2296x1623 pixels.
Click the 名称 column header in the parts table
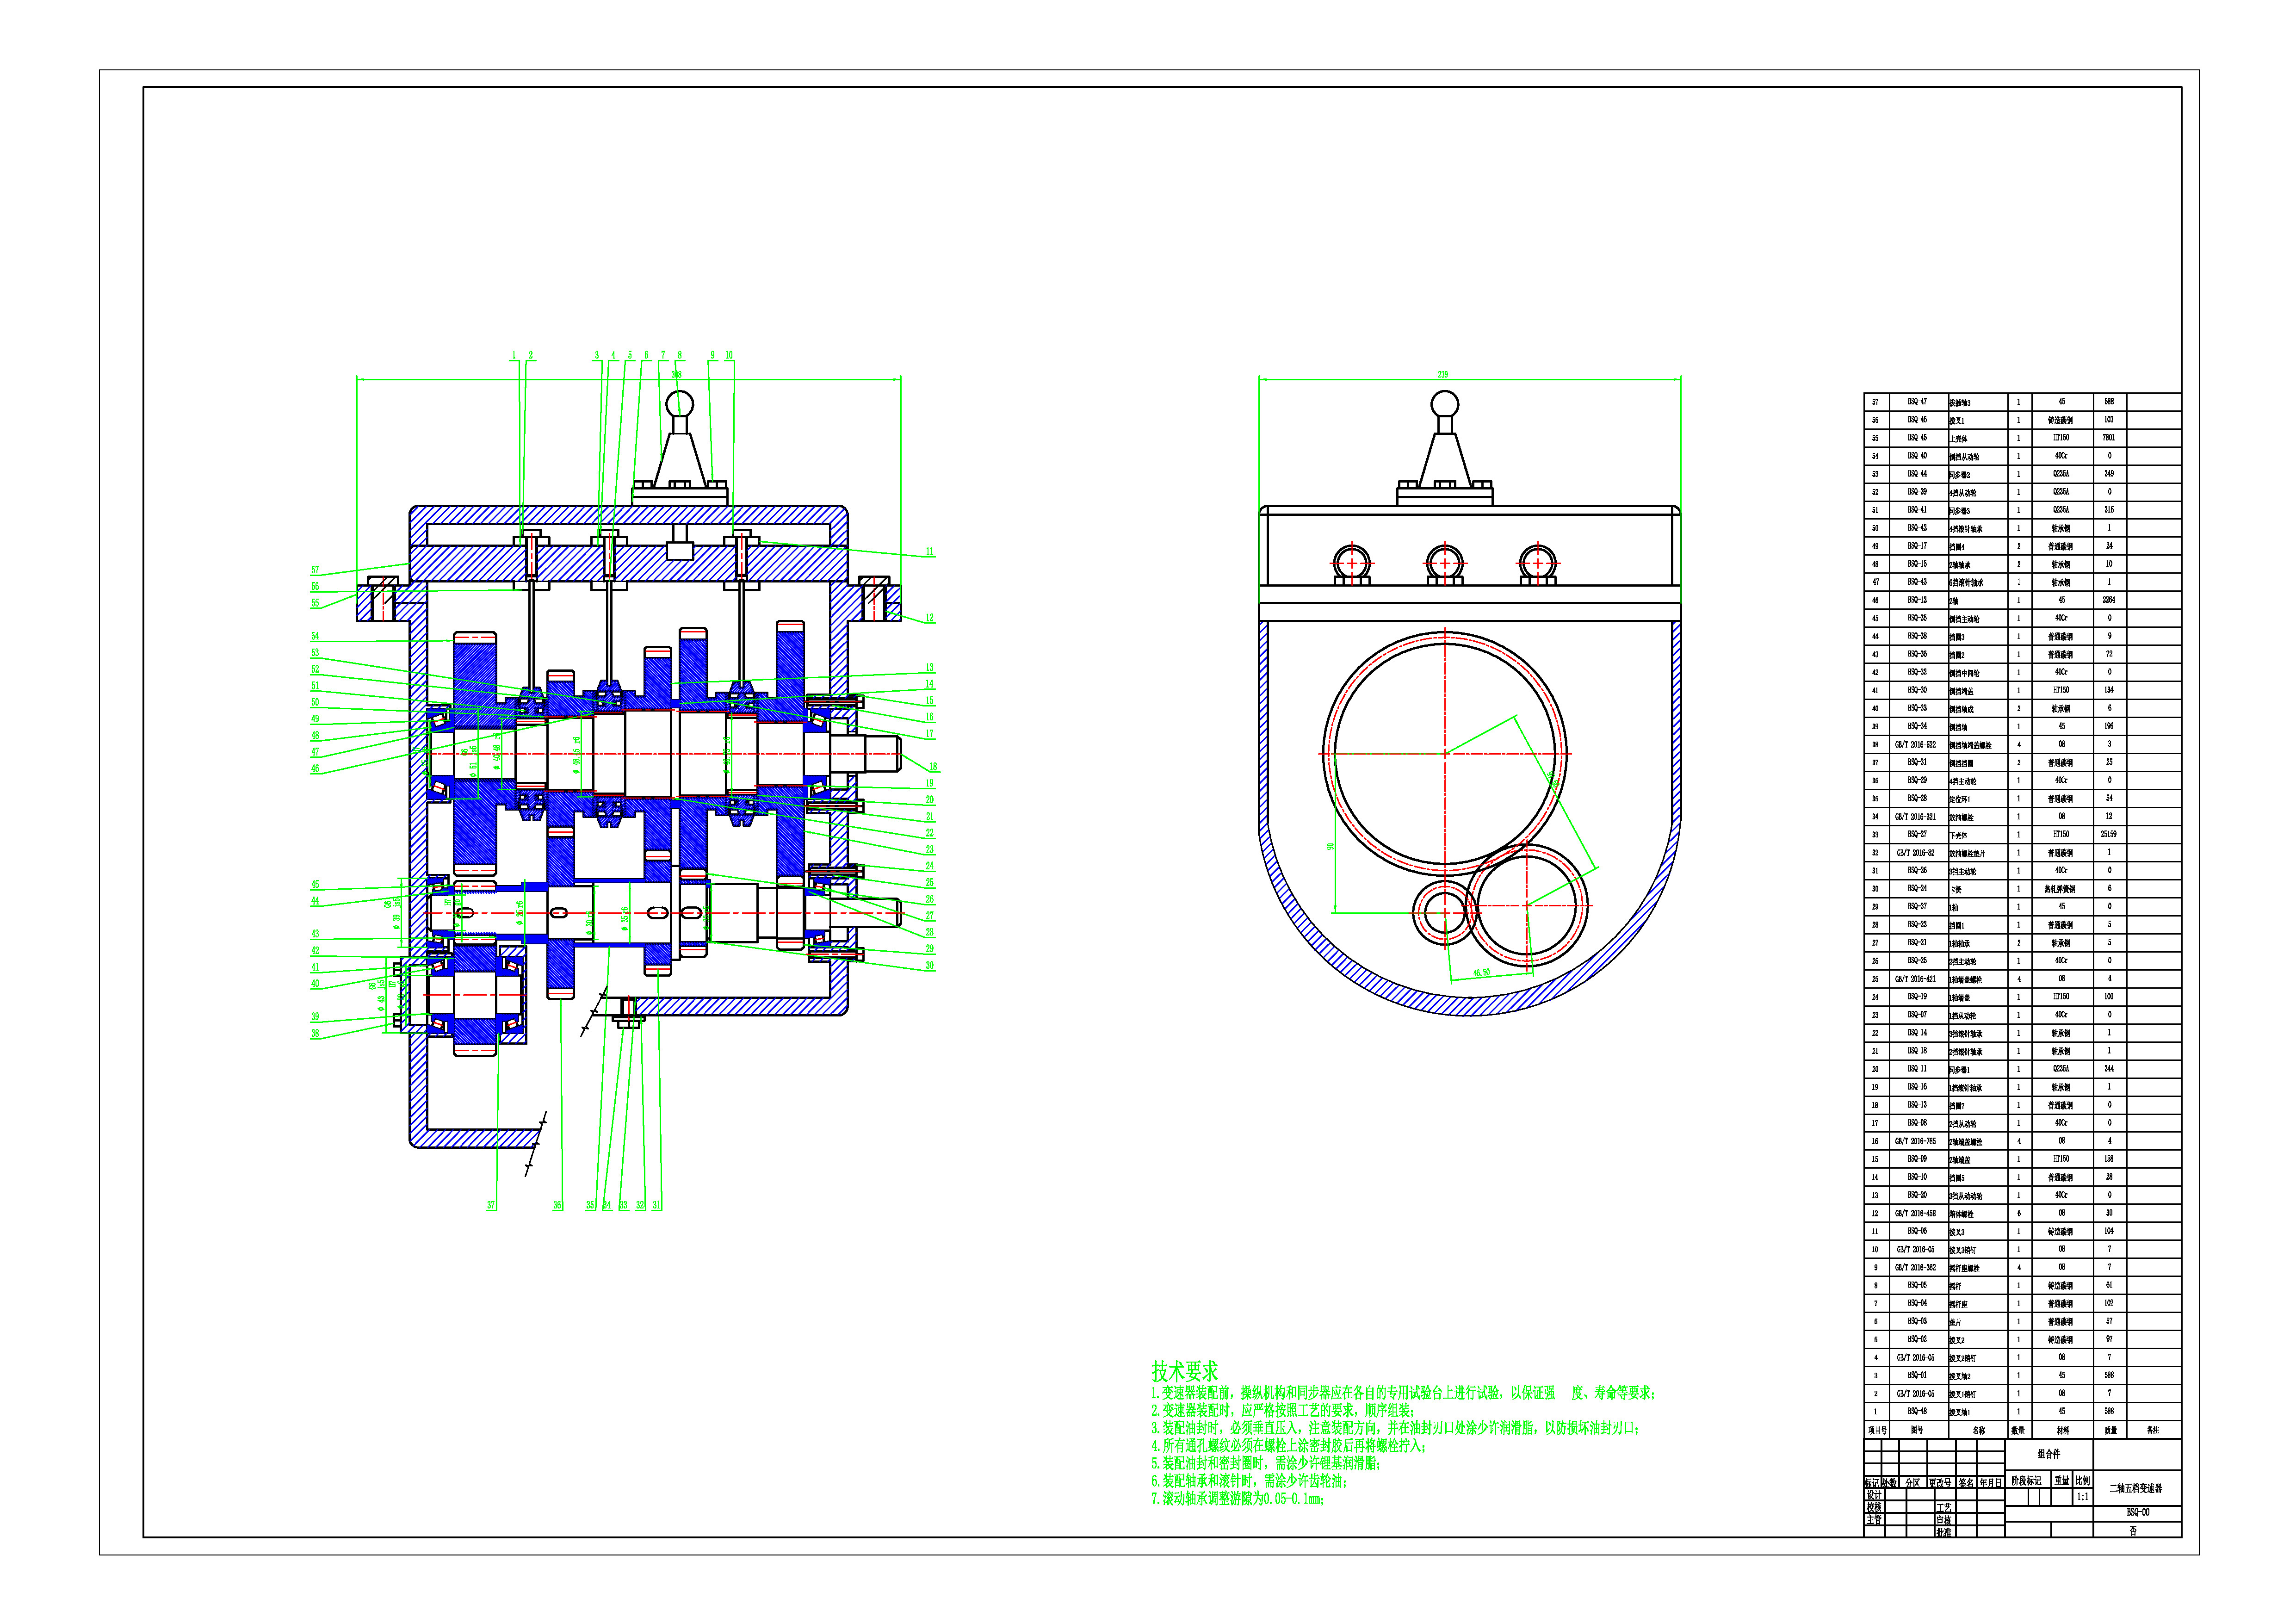click(x=1978, y=1430)
